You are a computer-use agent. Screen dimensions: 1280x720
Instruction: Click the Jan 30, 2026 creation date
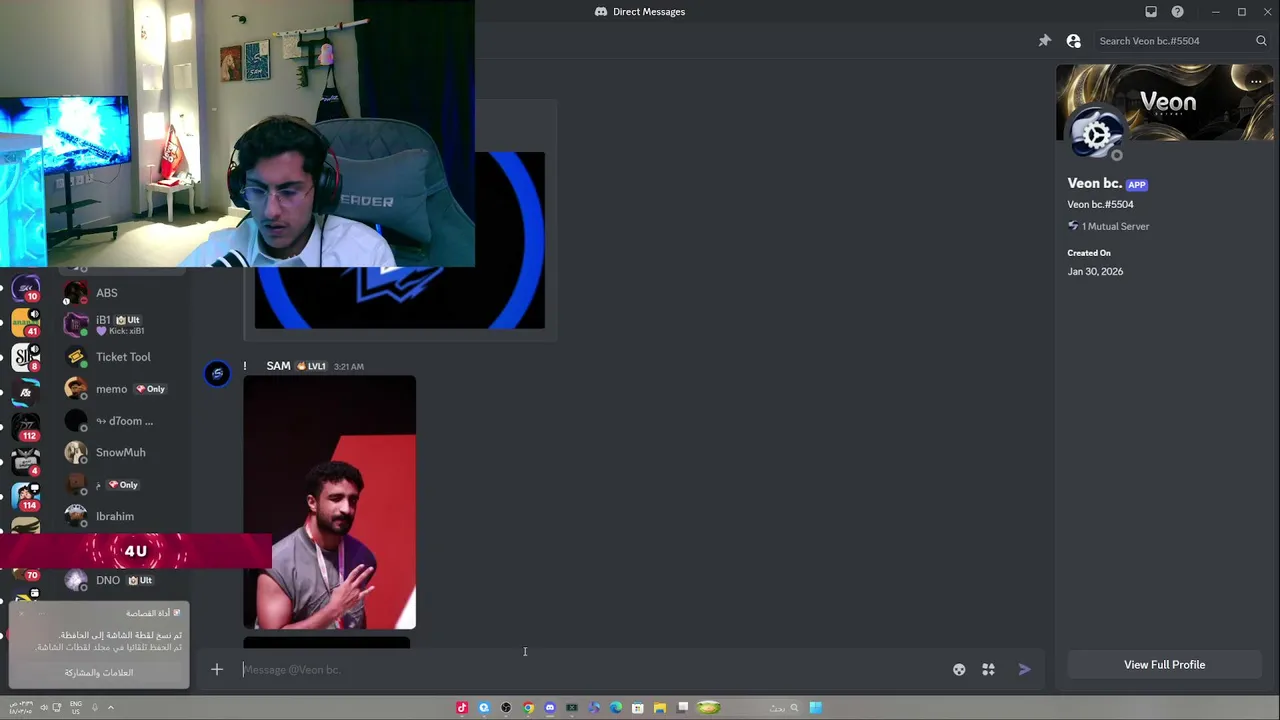point(1095,272)
